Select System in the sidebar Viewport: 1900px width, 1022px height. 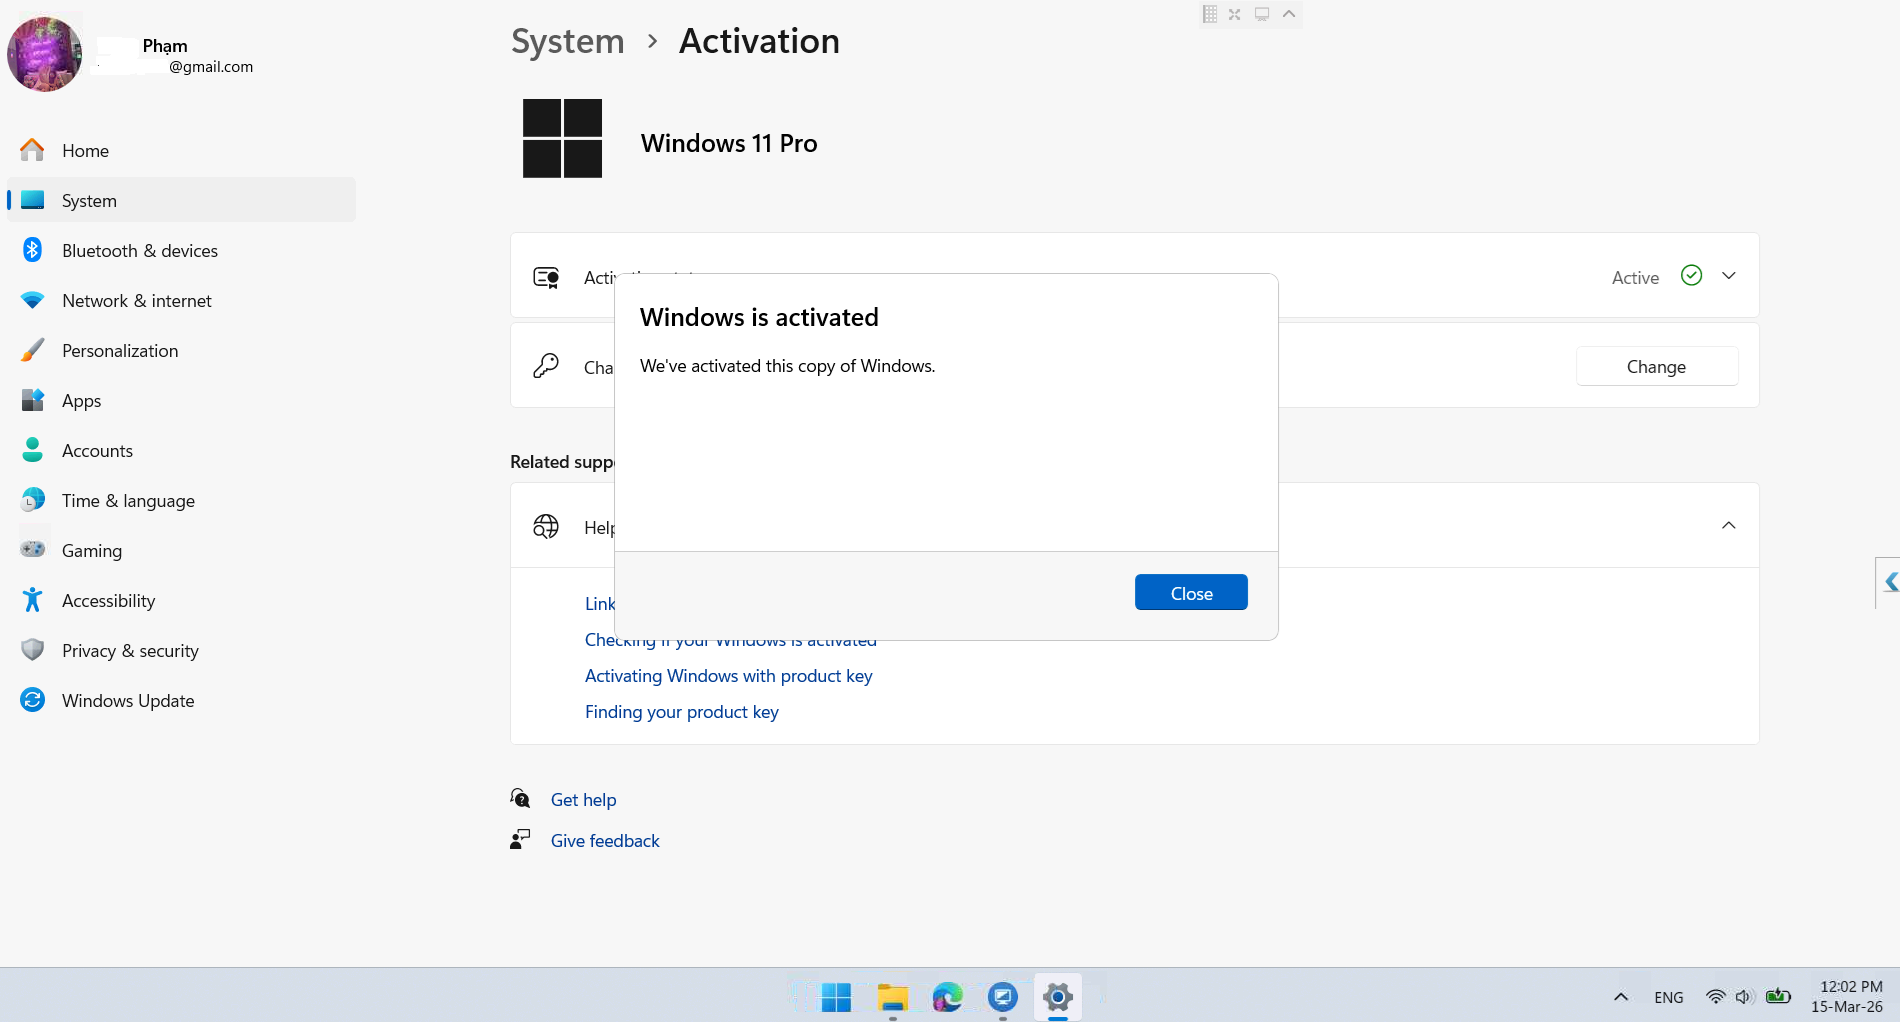(181, 201)
